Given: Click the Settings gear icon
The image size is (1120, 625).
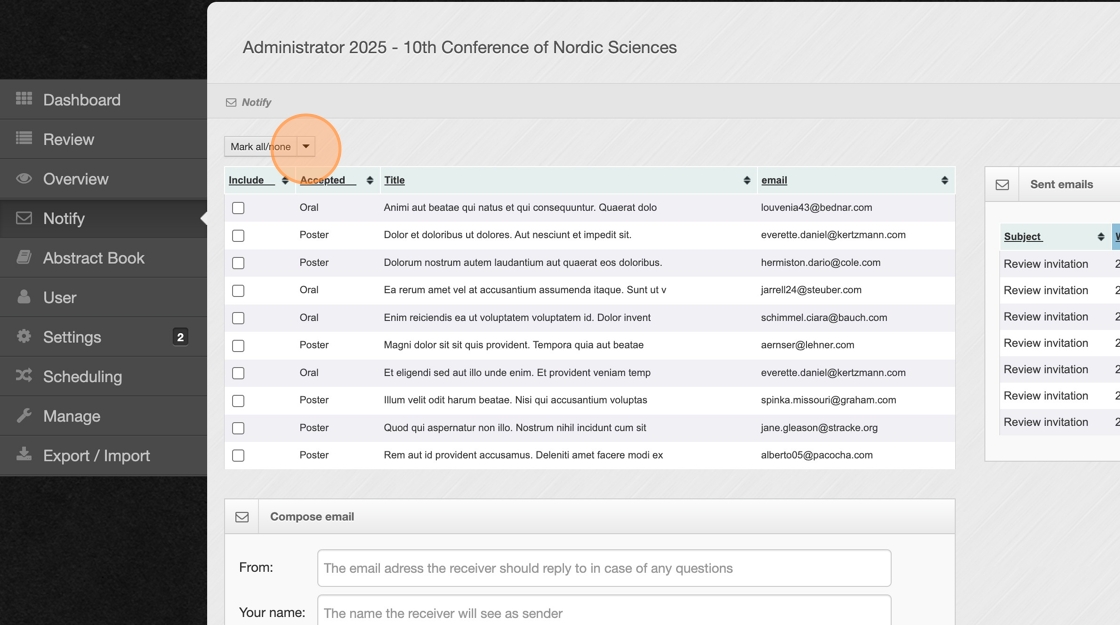Looking at the screenshot, I should click(24, 336).
